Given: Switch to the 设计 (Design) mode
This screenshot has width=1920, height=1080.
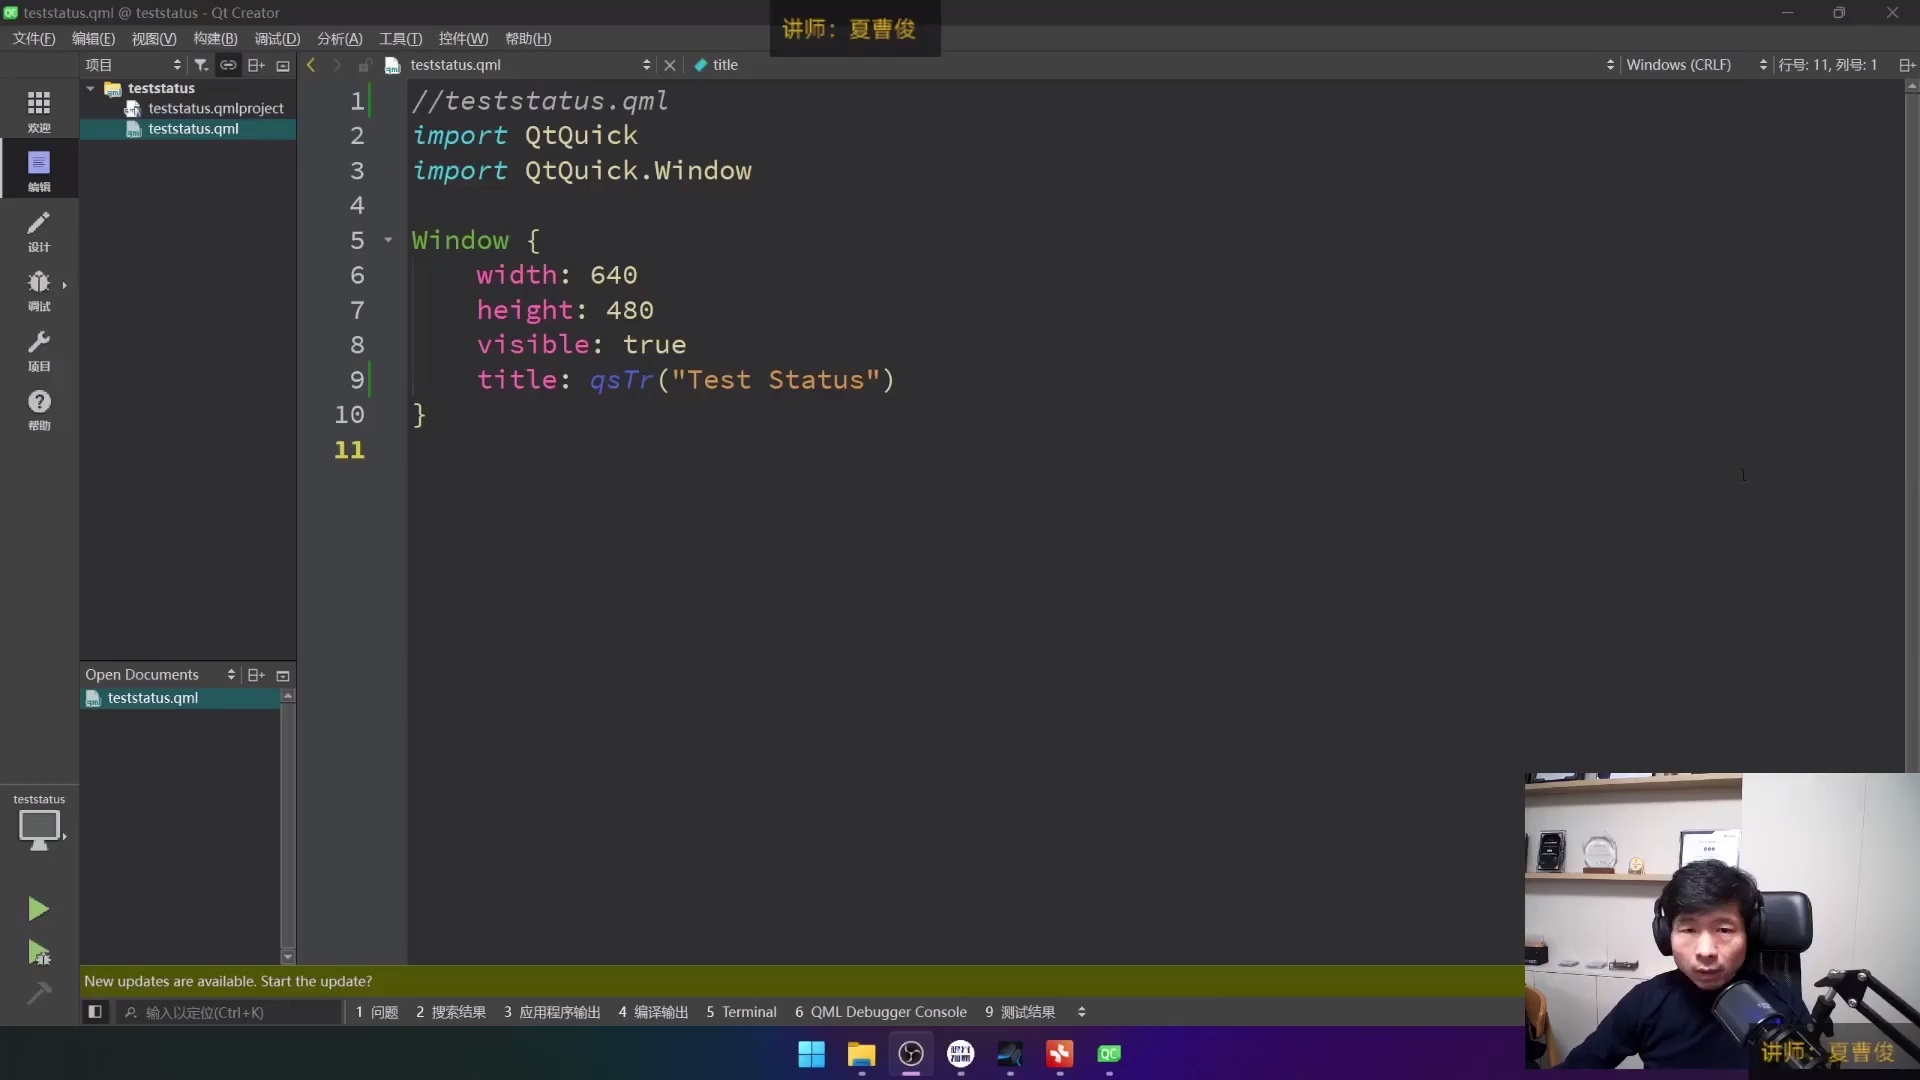Looking at the screenshot, I should tap(39, 232).
